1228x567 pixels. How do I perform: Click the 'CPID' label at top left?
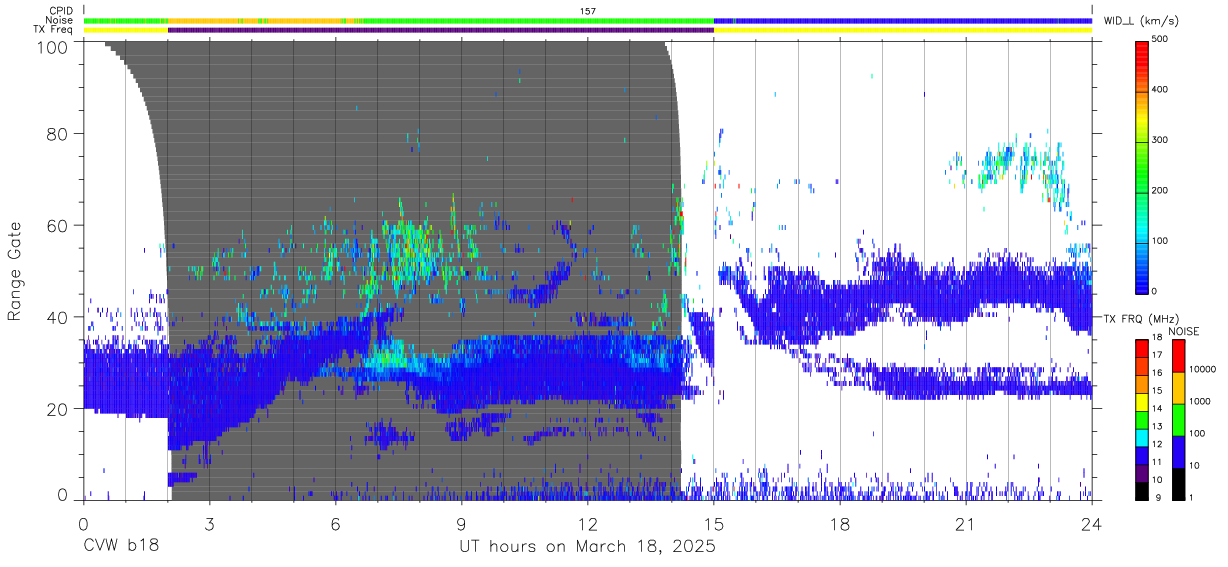tap(61, 11)
